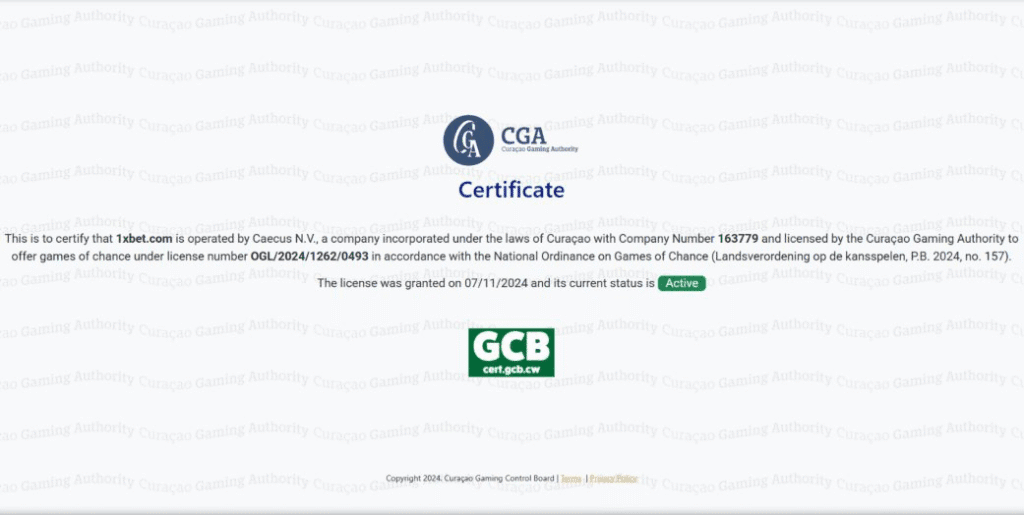The width and height of the screenshot is (1024, 515).
Task: Click 'This is to certify that' opening text
Action: (x=58, y=239)
